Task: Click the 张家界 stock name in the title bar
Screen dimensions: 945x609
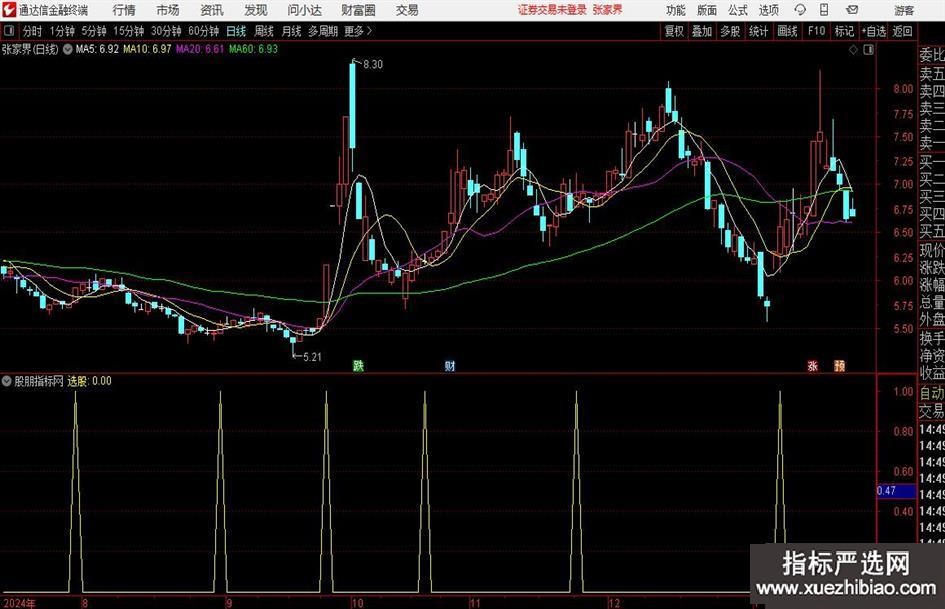Action: coord(607,10)
